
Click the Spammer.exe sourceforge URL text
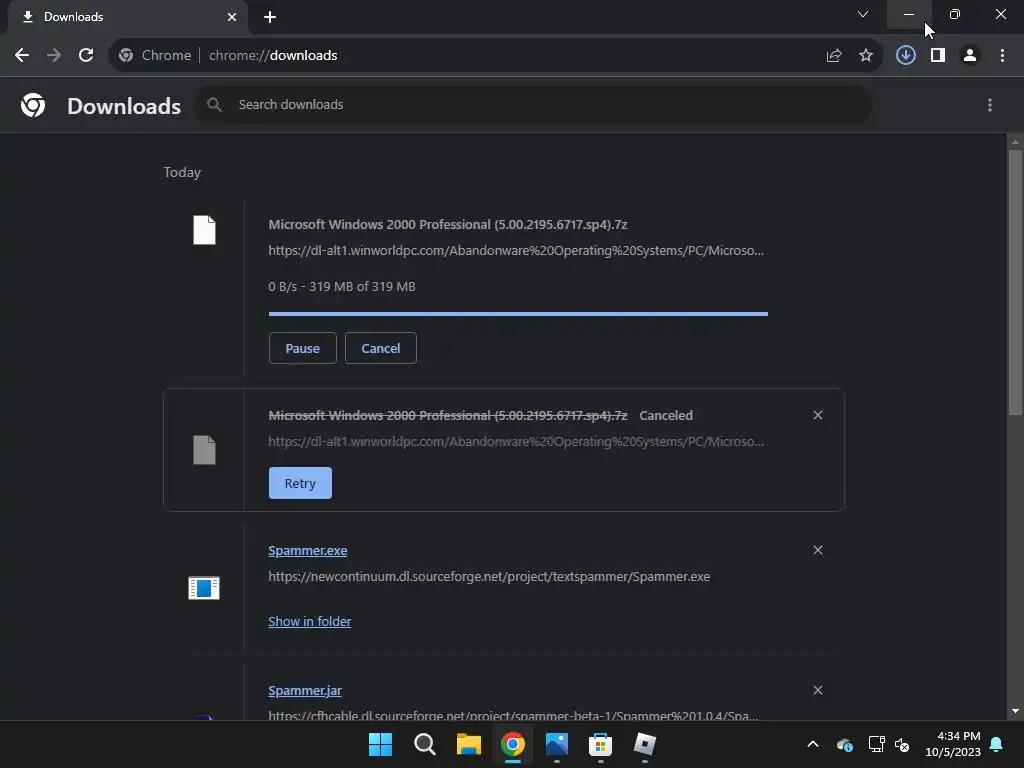tap(489, 577)
